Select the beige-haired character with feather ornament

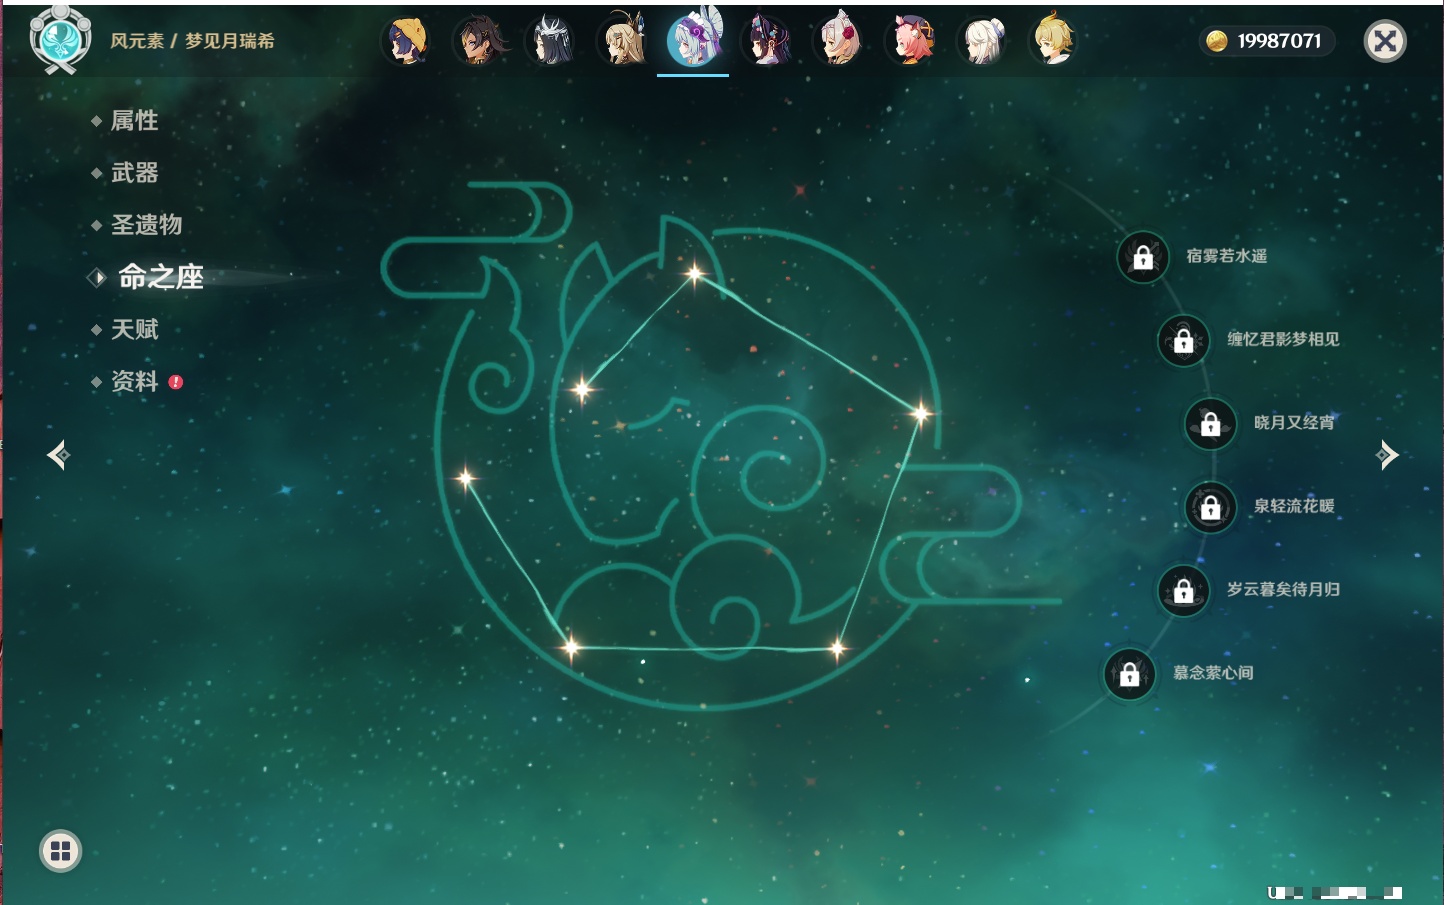point(623,41)
